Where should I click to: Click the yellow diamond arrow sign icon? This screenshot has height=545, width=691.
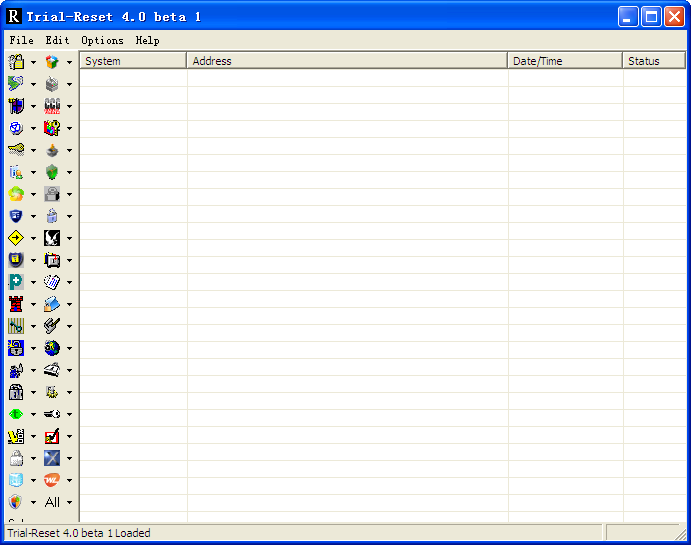coord(16,238)
